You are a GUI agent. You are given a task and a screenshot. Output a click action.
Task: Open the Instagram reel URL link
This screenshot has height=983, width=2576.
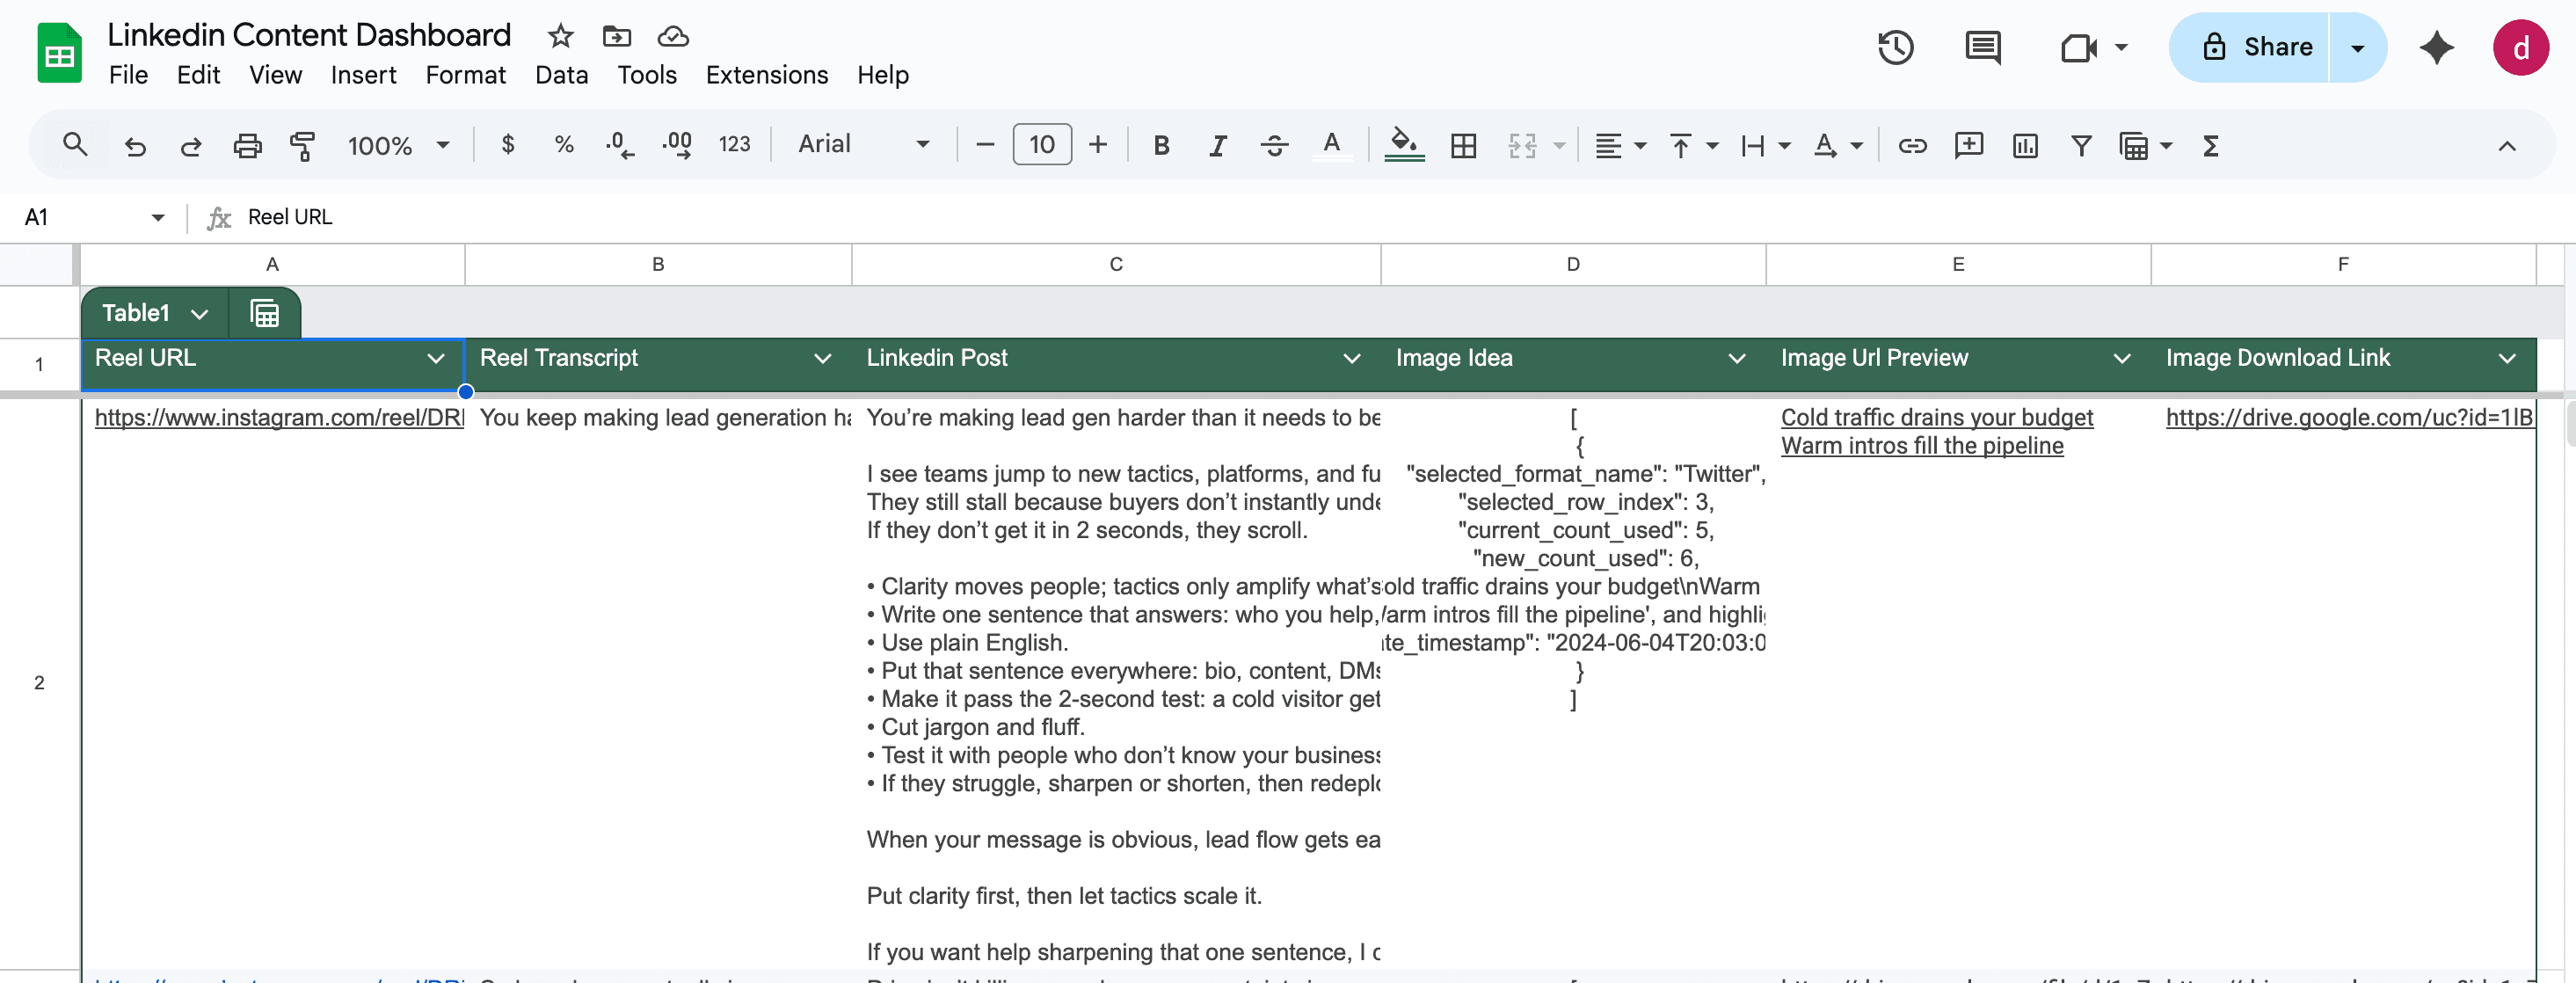(x=278, y=418)
